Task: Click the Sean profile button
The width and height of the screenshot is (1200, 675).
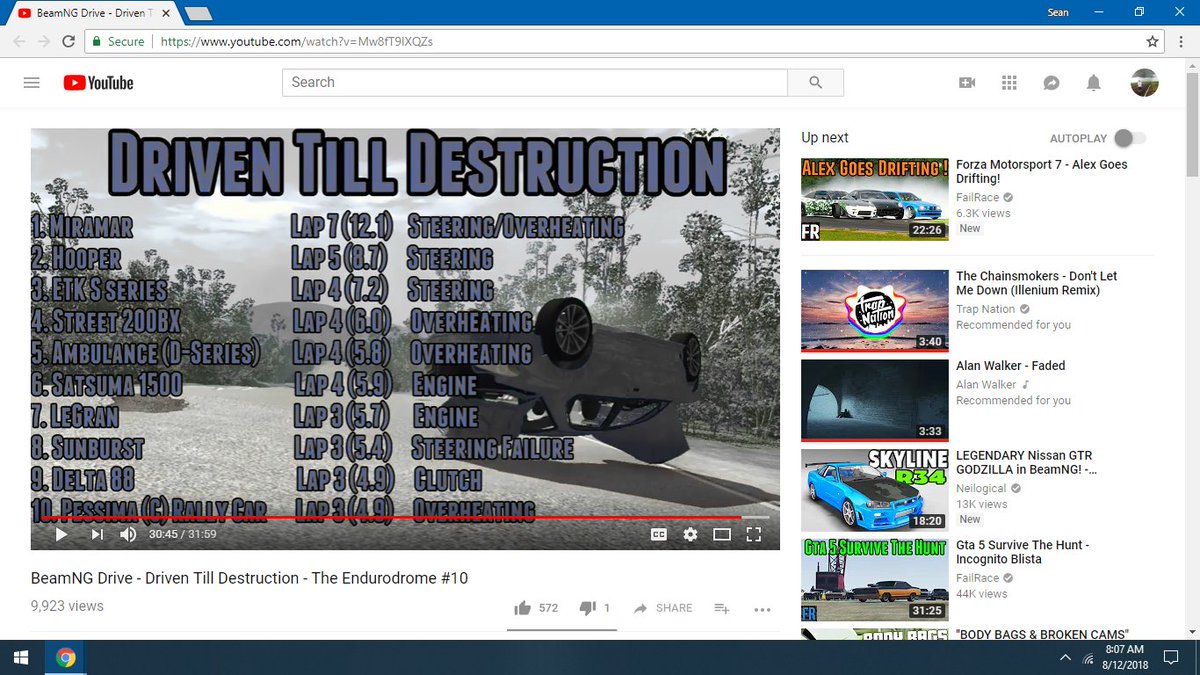Action: pos(1058,13)
